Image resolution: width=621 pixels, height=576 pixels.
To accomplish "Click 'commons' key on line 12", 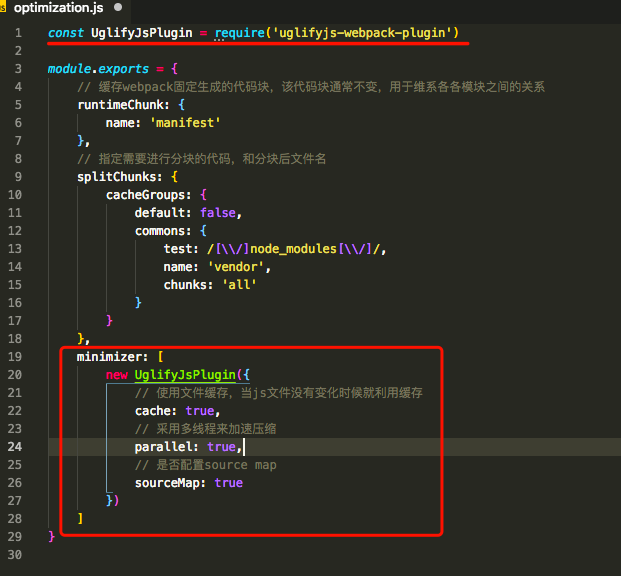I will 160,231.
